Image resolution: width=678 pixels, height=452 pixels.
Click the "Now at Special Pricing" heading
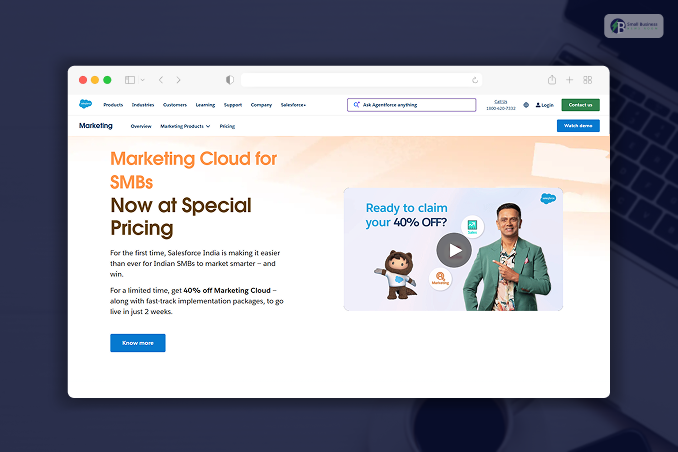pos(181,216)
